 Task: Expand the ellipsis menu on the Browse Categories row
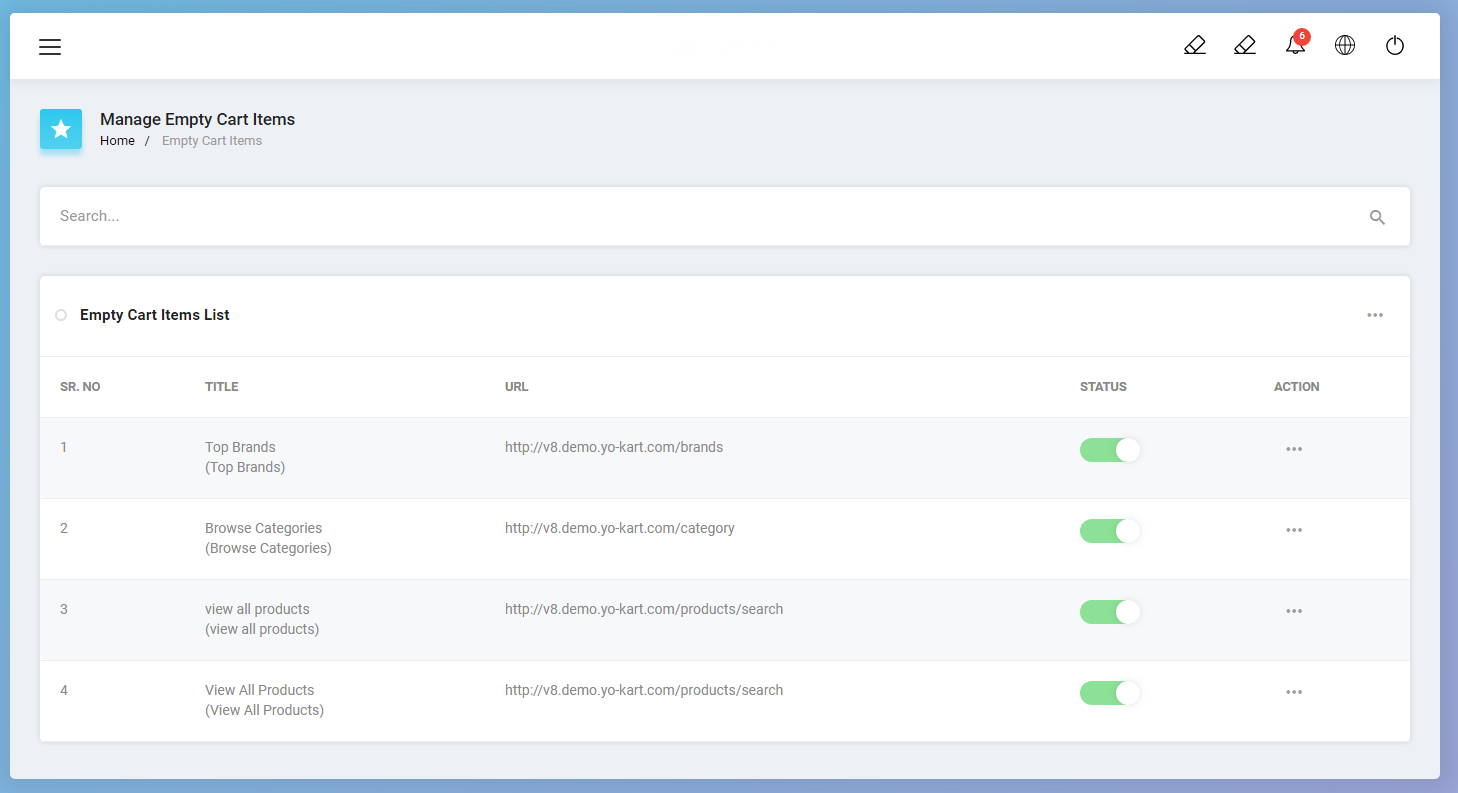[1294, 530]
